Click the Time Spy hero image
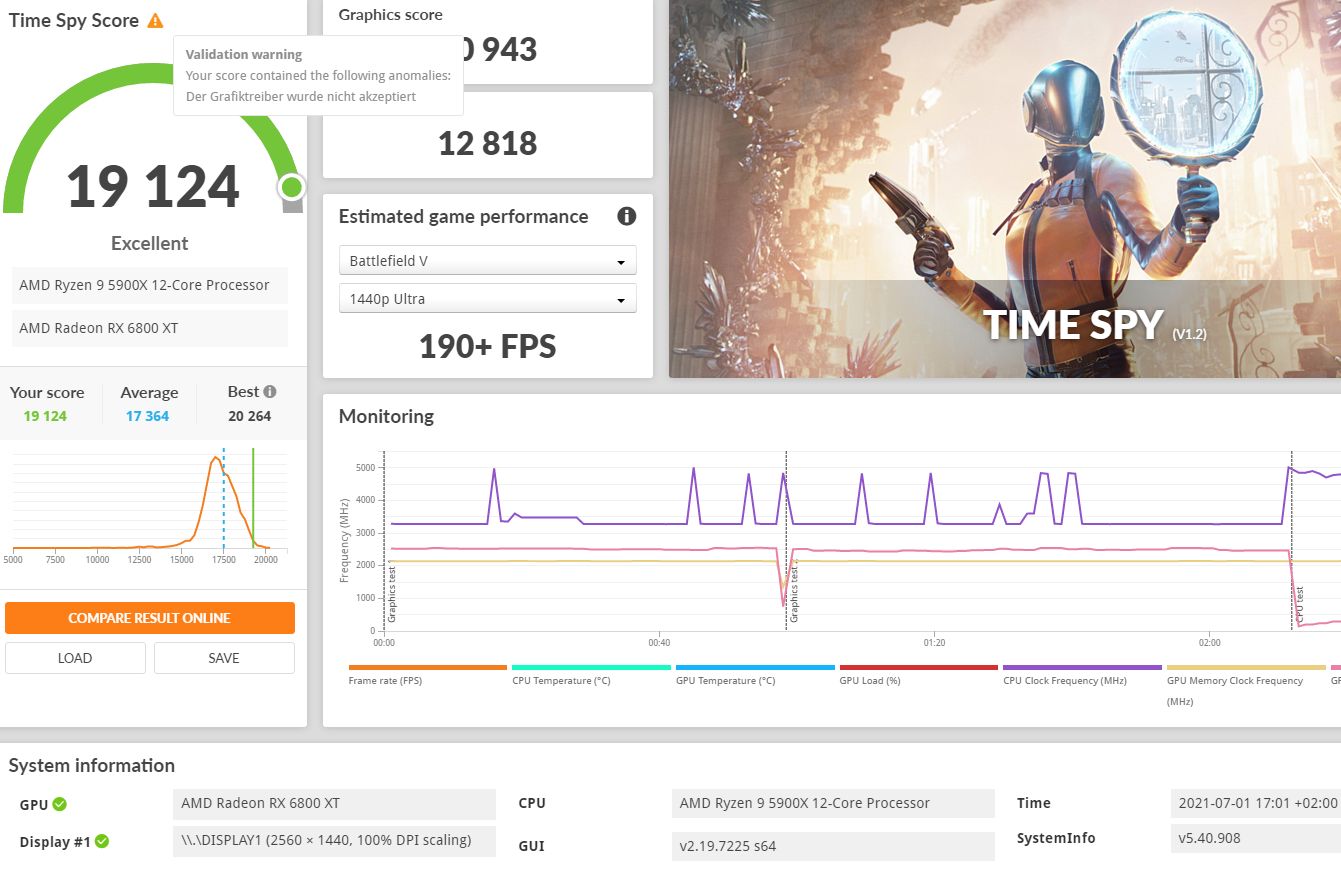 [x=1005, y=189]
